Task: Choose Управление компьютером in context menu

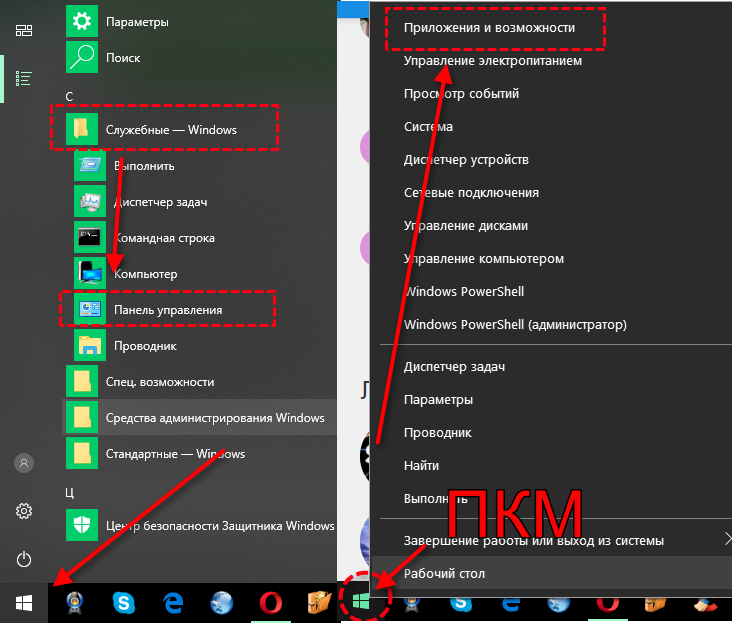Action: tap(484, 259)
